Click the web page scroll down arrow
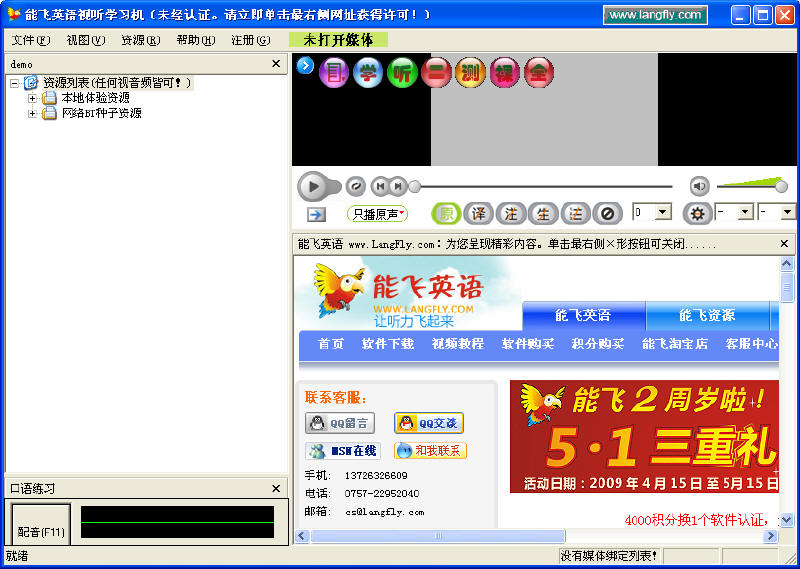This screenshot has width=800, height=569. point(787,520)
